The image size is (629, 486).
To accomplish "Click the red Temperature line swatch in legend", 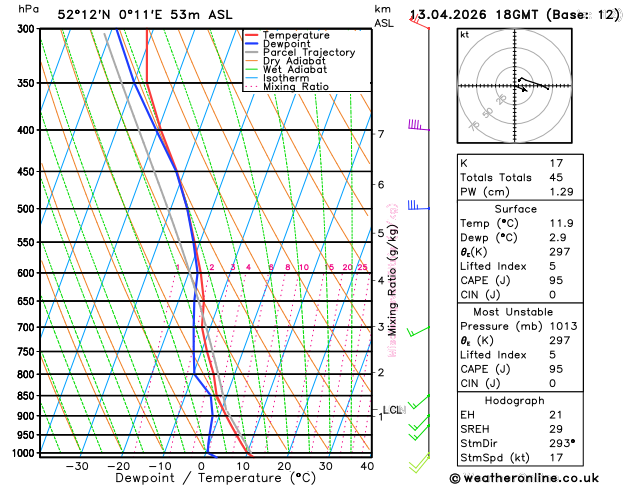I will [x=252, y=35].
